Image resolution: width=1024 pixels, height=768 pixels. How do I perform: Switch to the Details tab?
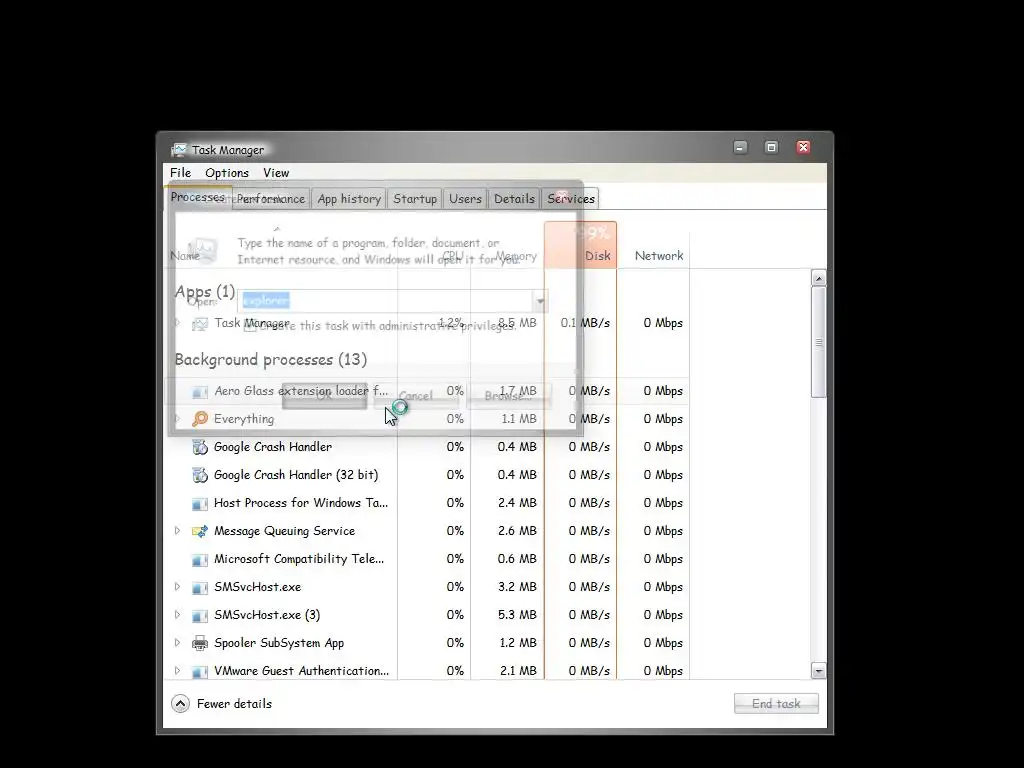[514, 199]
